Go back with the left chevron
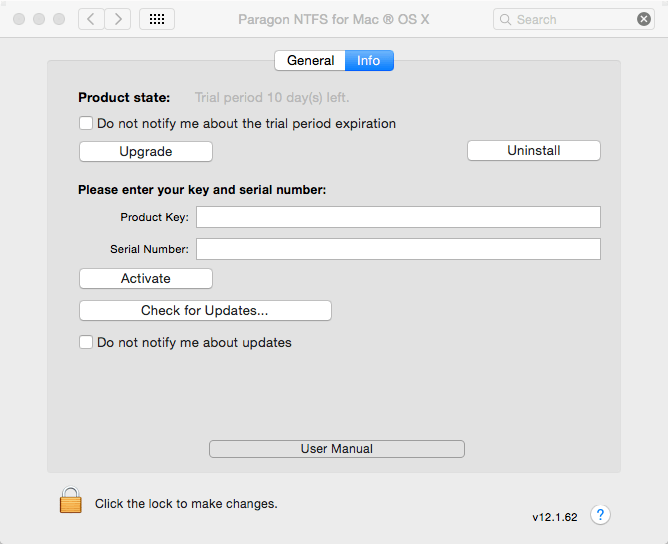The image size is (668, 544). pos(91,19)
